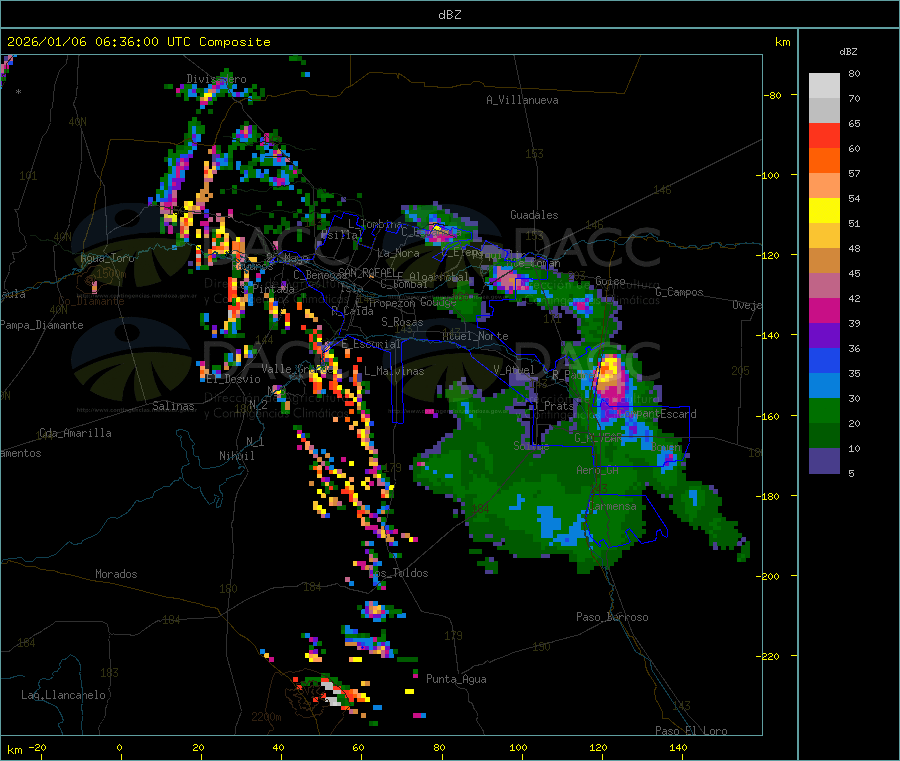
Task: Select the dark orange 57-60 dBZ swatch
Action: [x=824, y=161]
